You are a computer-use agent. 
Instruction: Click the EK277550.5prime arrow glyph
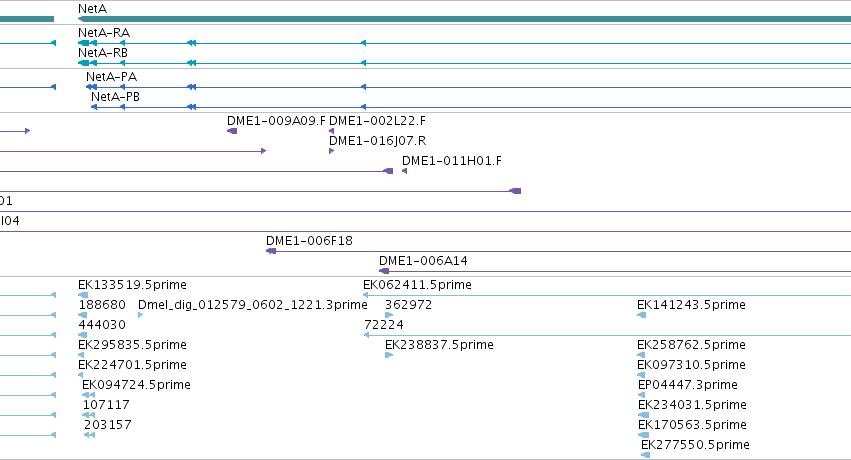tap(645, 455)
